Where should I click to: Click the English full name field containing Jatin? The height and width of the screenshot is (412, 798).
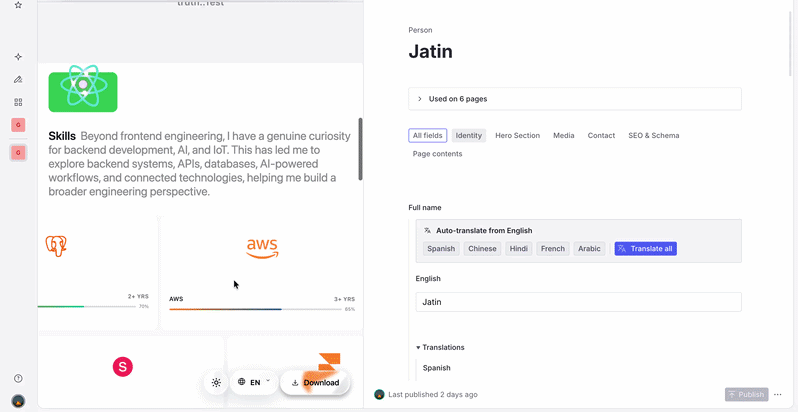578,302
